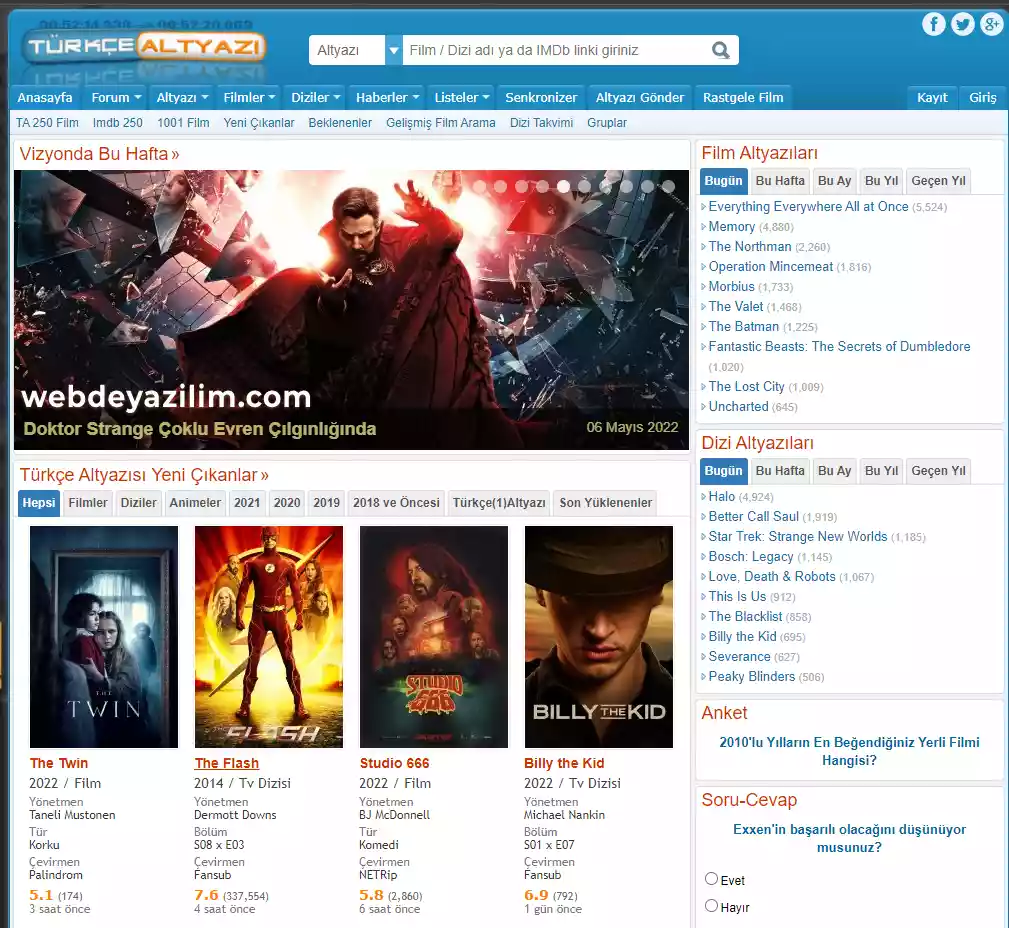
Task: Select the first banner slider dot
Action: point(479,187)
